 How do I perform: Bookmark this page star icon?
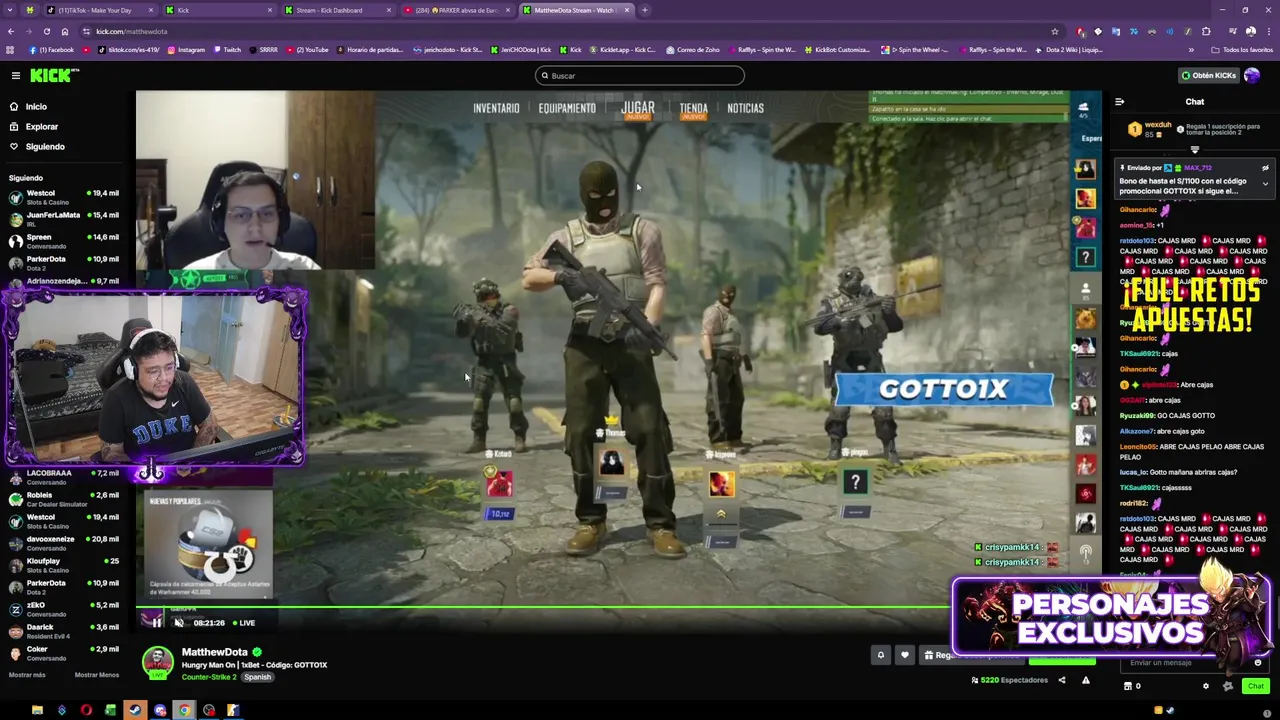(x=1054, y=31)
